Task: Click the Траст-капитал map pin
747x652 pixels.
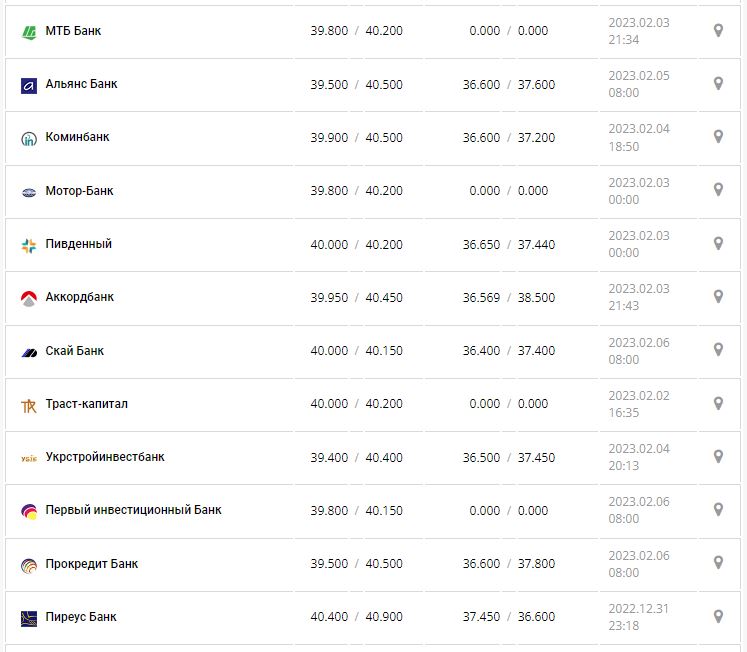Action: [718, 403]
